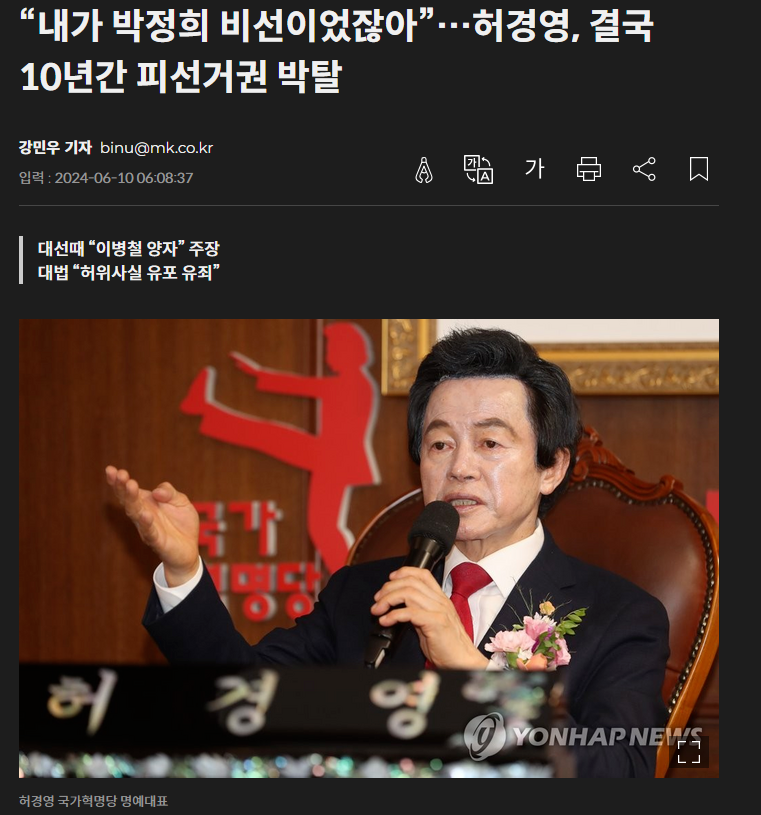Share the article using the share icon

click(x=644, y=169)
